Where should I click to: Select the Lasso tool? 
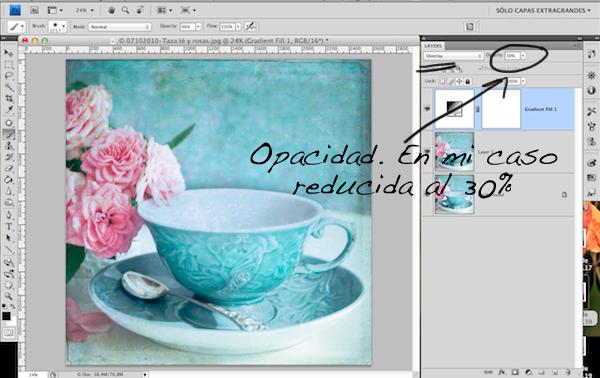click(8, 75)
